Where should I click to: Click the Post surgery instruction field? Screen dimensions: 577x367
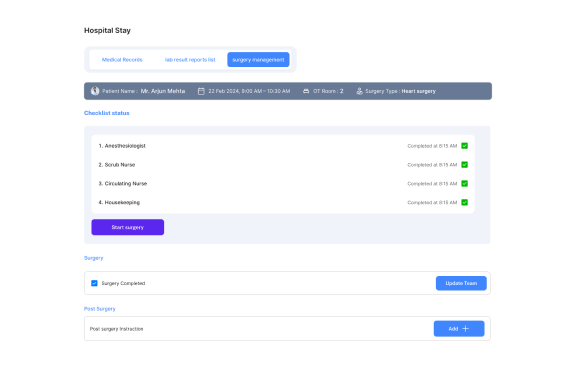point(287,329)
